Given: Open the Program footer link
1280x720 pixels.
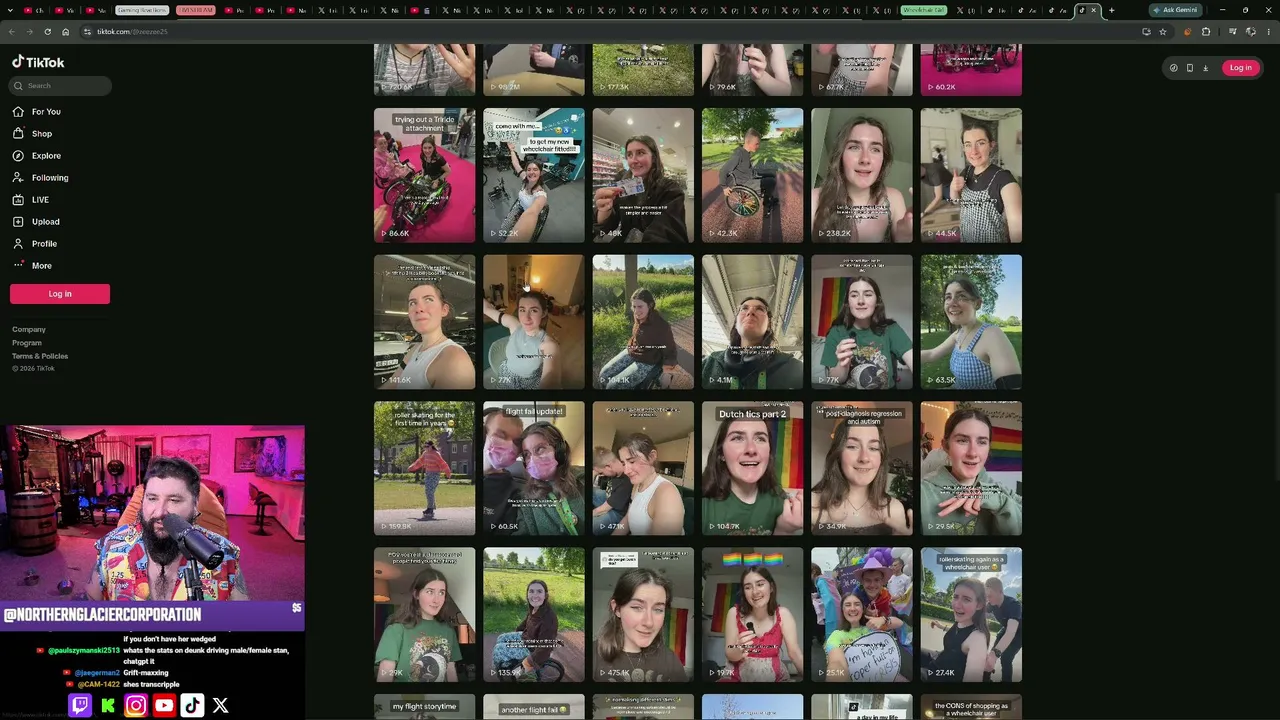Looking at the screenshot, I should [x=27, y=343].
